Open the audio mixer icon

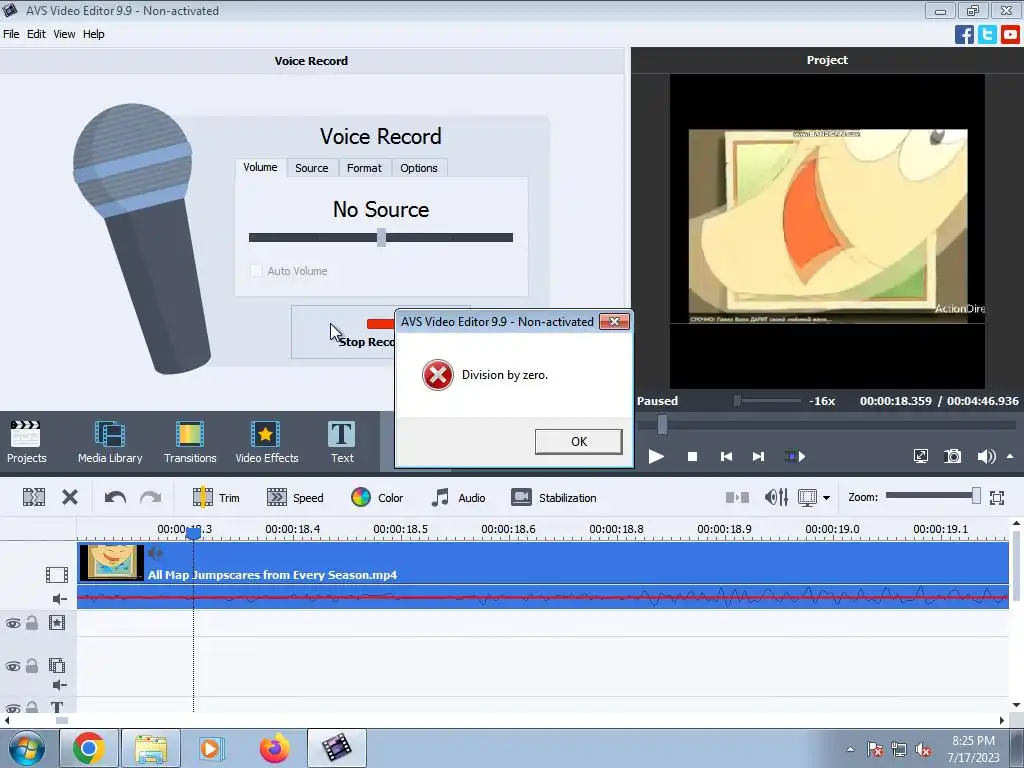tap(776, 498)
